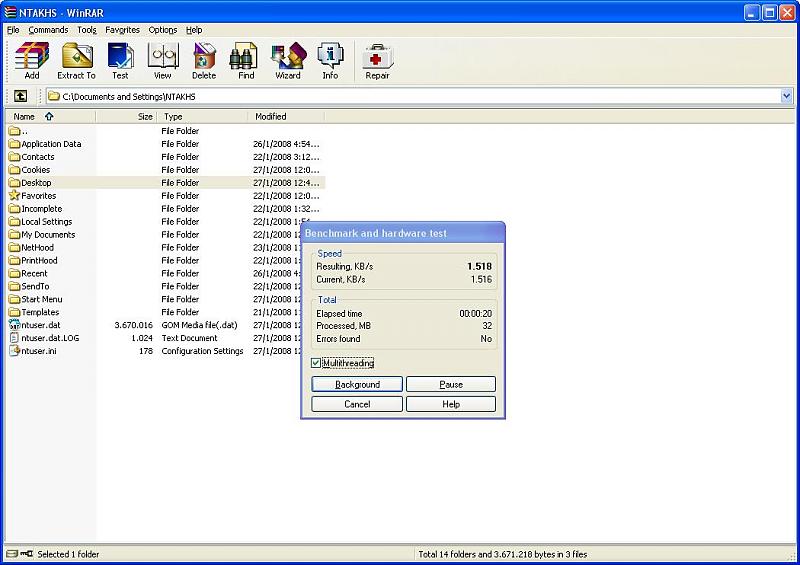Click the Background button in benchmark dialog
Image resolution: width=800 pixels, height=565 pixels.
coord(357,384)
